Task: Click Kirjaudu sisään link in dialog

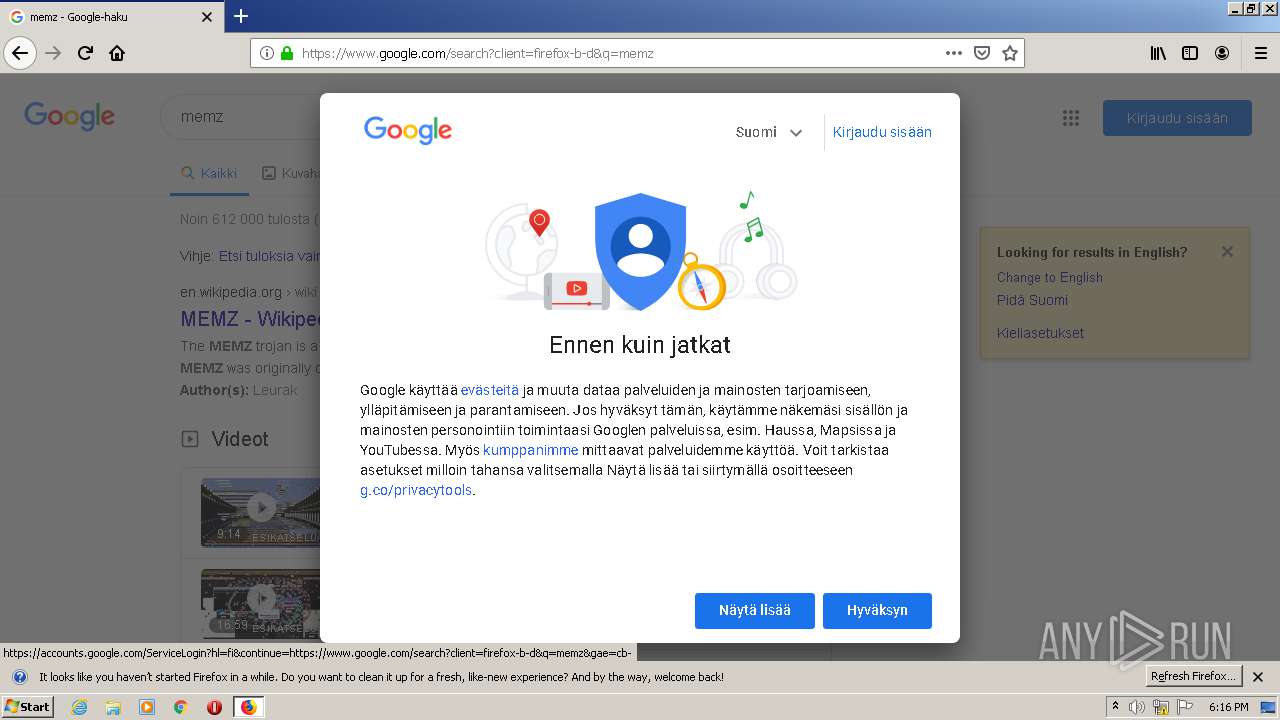Action: coord(882,132)
